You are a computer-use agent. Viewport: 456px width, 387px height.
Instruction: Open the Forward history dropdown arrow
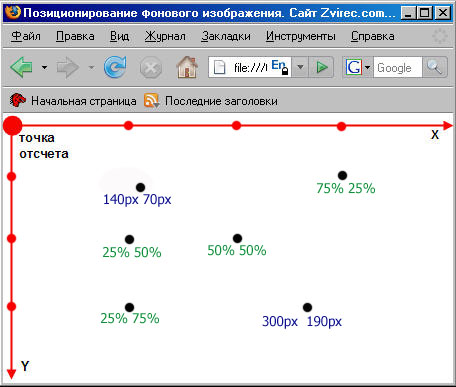pyautogui.click(x=91, y=68)
